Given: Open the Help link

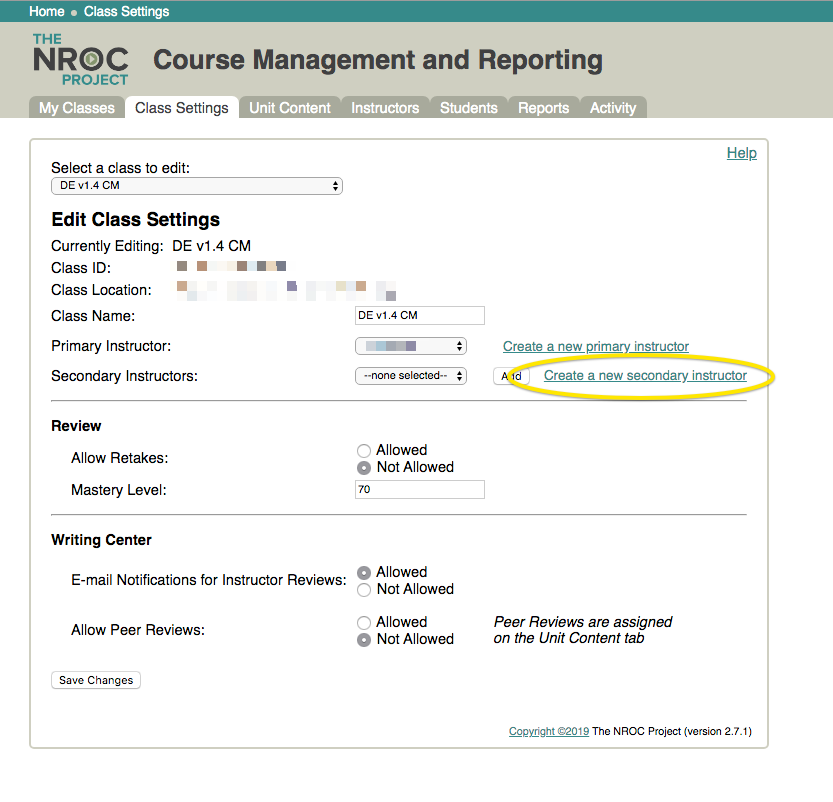Looking at the screenshot, I should 742,153.
